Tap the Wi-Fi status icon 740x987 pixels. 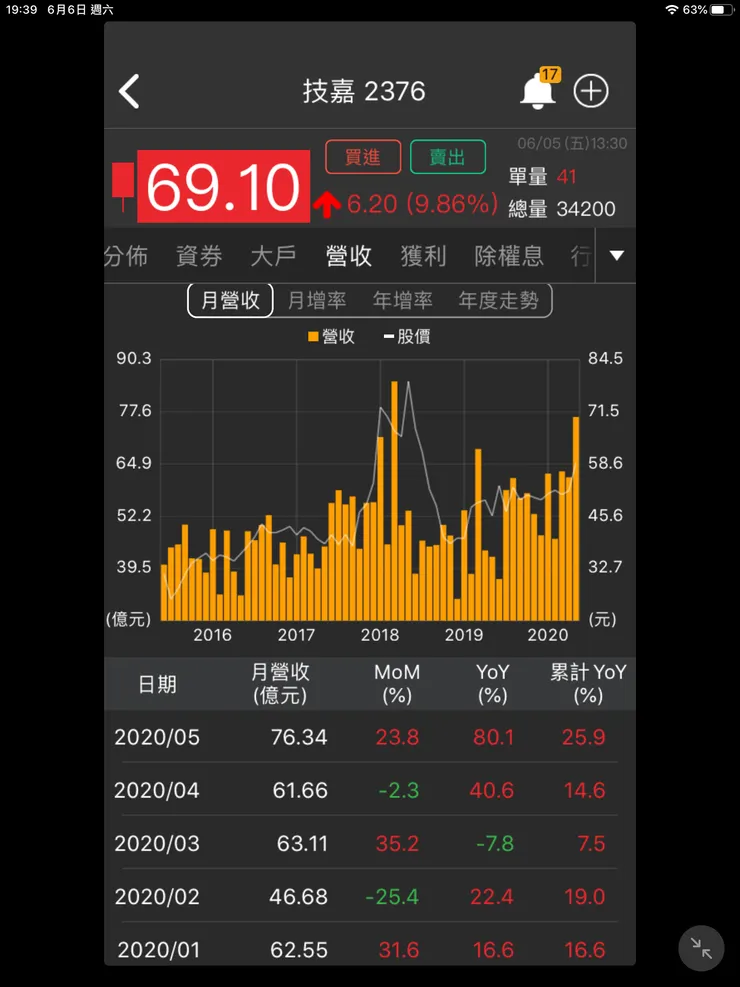click(x=672, y=9)
